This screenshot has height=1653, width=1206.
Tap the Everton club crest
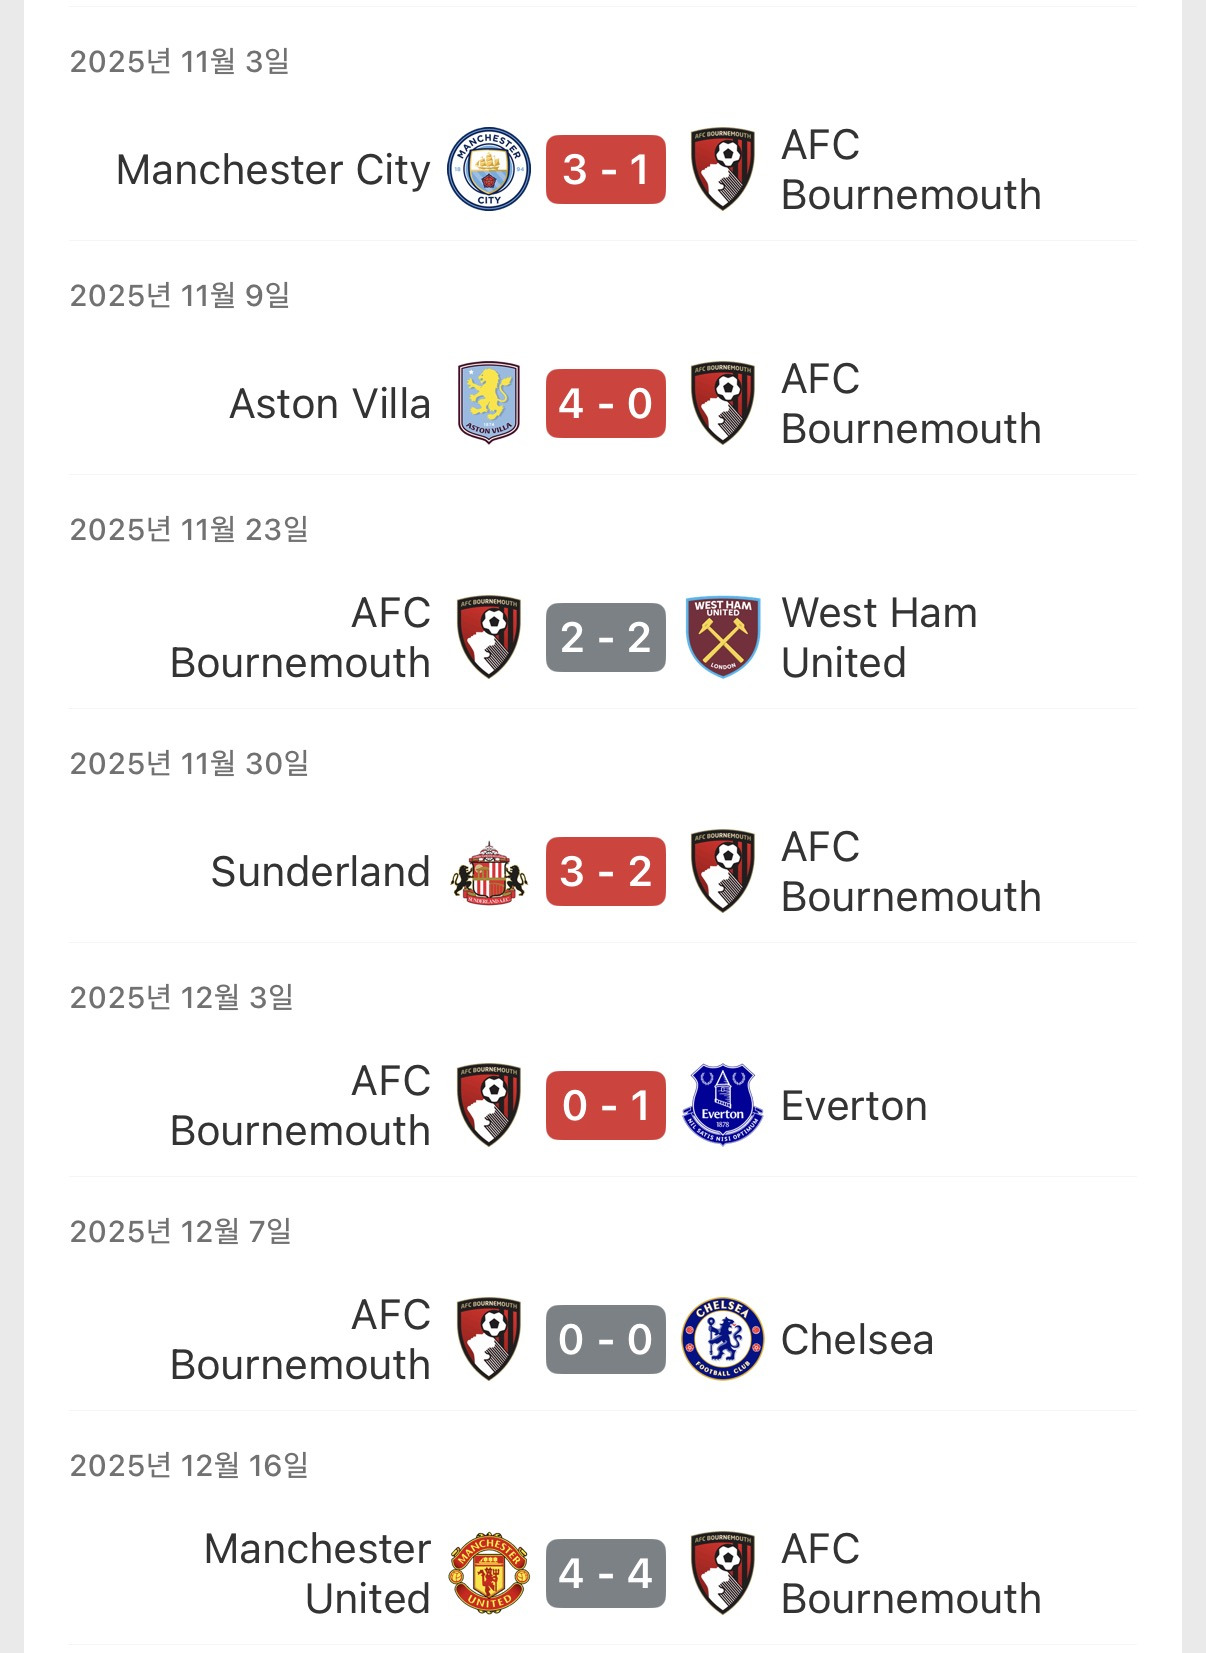723,1105
